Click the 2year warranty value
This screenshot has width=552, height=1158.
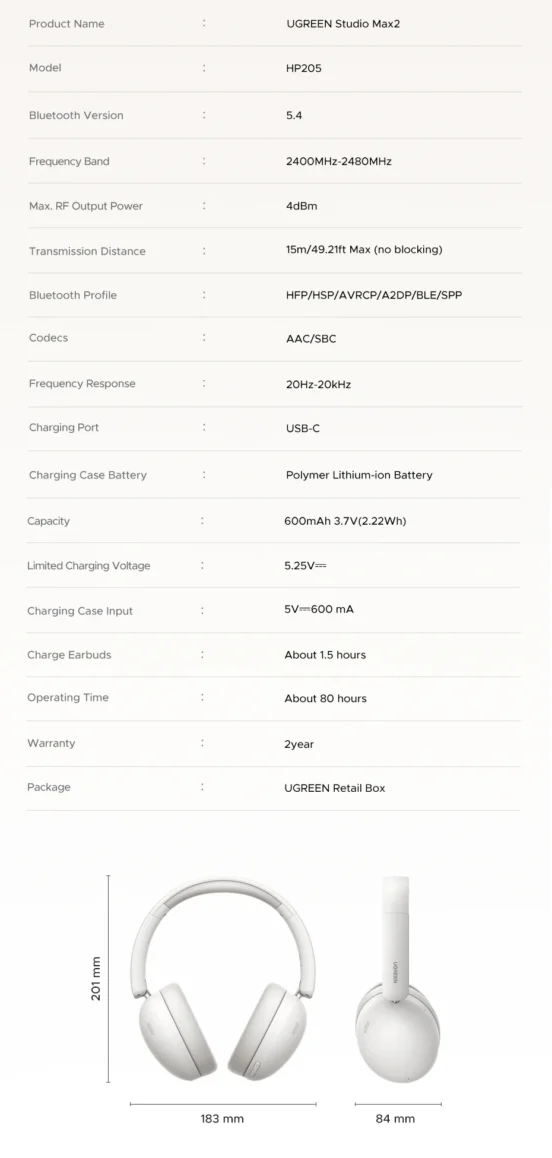(x=299, y=744)
